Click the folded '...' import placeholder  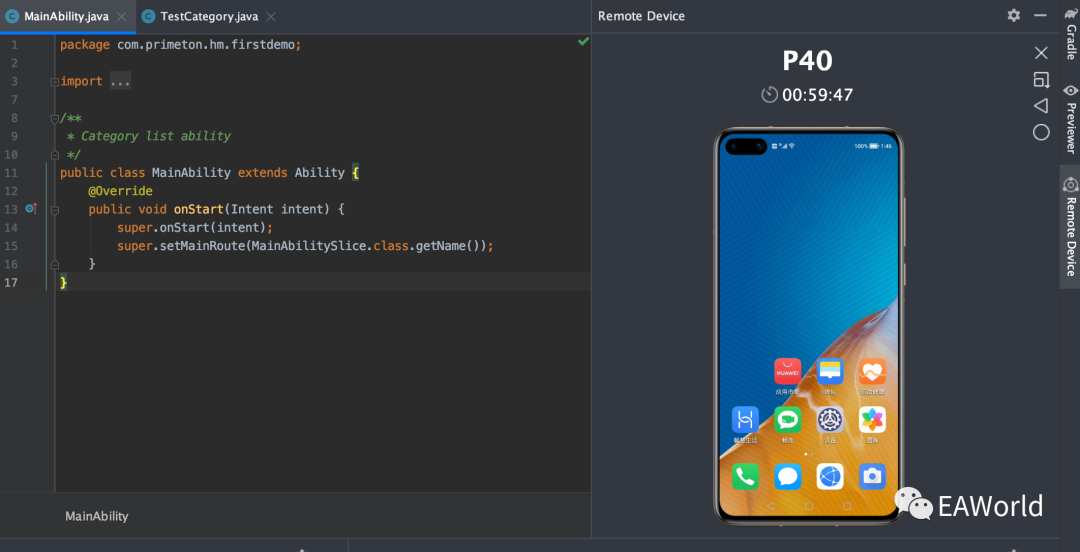click(120, 81)
